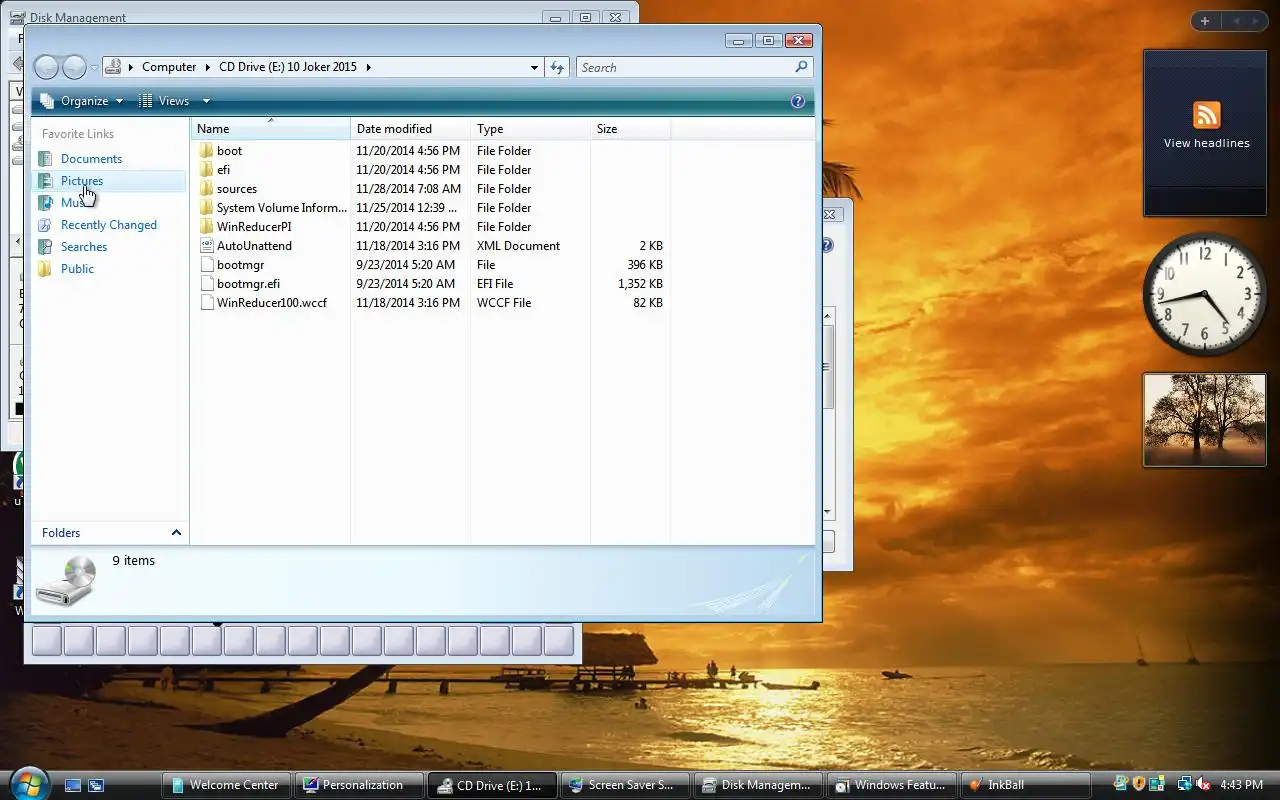Click the Help question mark icon

[x=798, y=101]
